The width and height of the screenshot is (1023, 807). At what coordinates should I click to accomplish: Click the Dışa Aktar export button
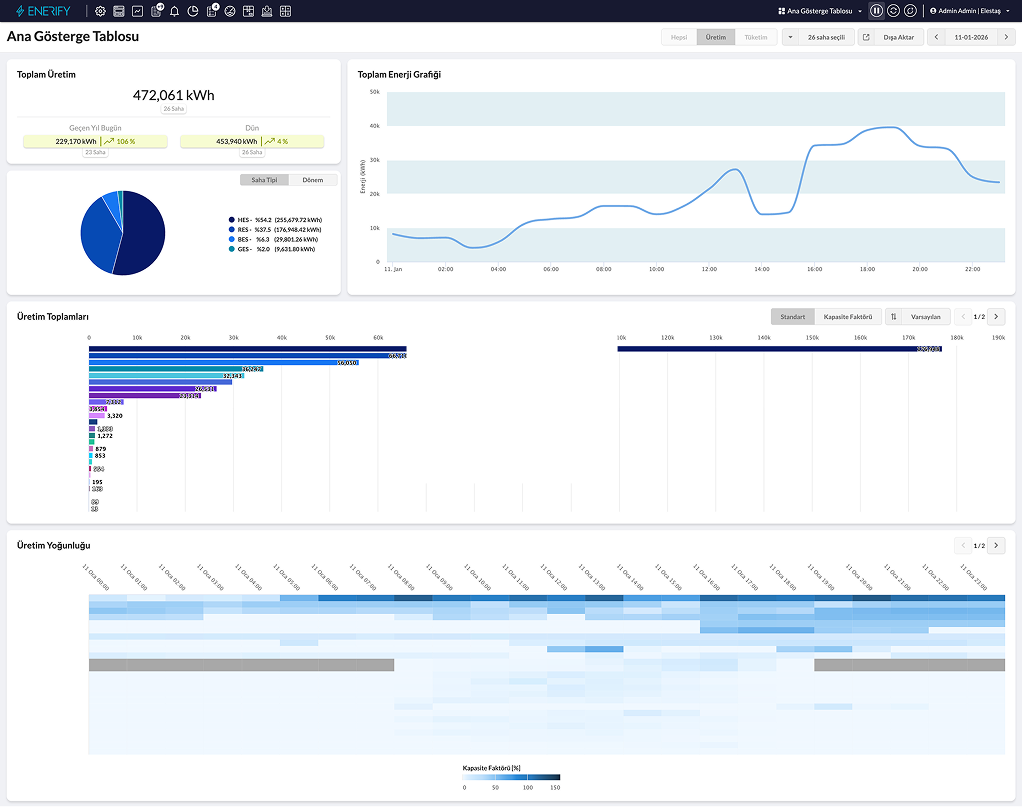point(888,37)
